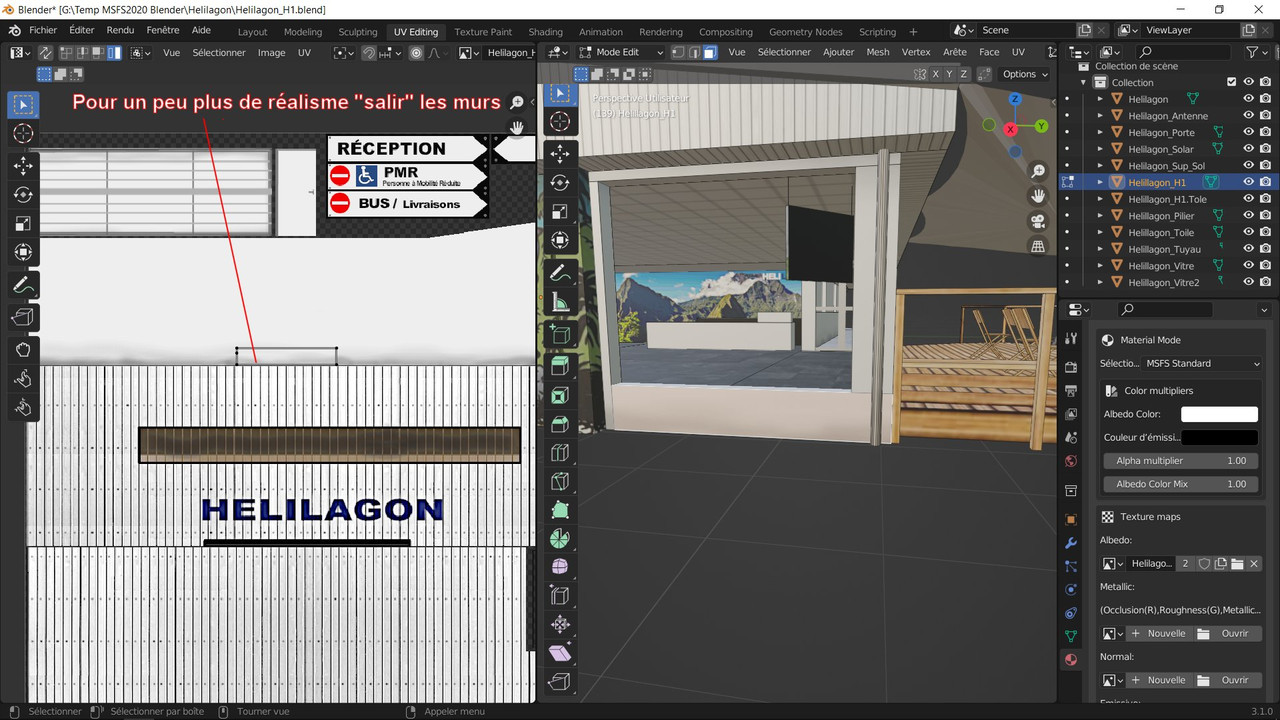Select the Inset Faces tool
The image size is (1280, 720).
tap(560, 395)
